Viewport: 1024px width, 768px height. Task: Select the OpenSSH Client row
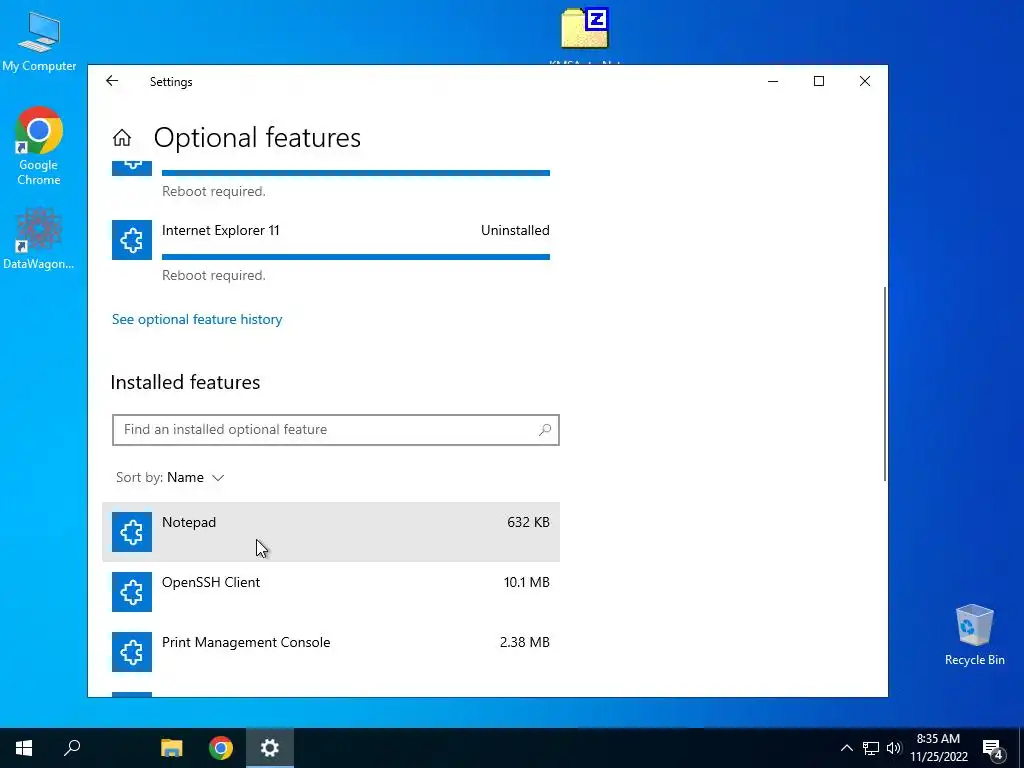(331, 592)
